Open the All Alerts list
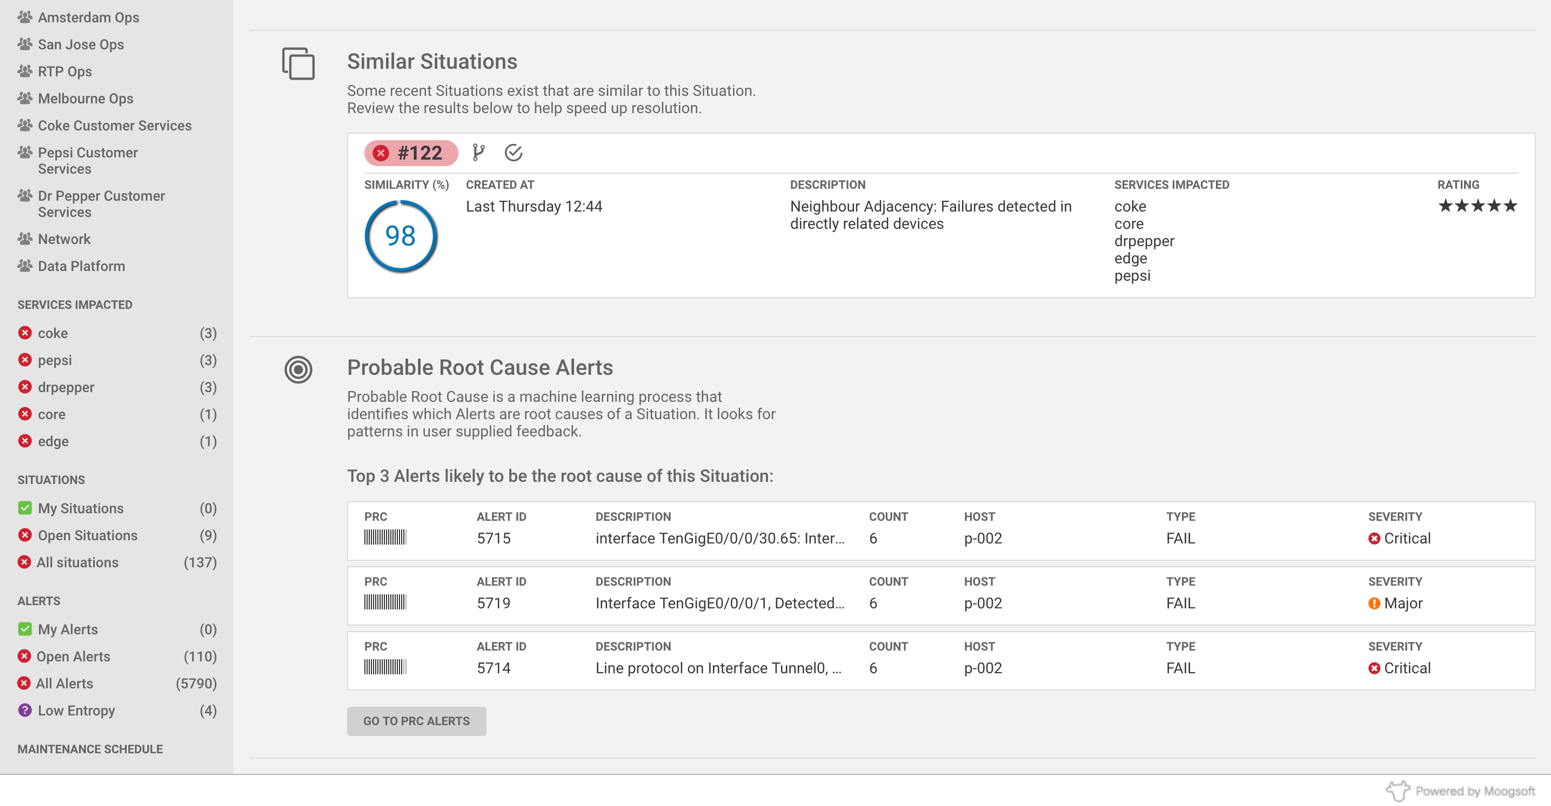Image resolution: width=1551 pixels, height=806 pixels. [64, 684]
